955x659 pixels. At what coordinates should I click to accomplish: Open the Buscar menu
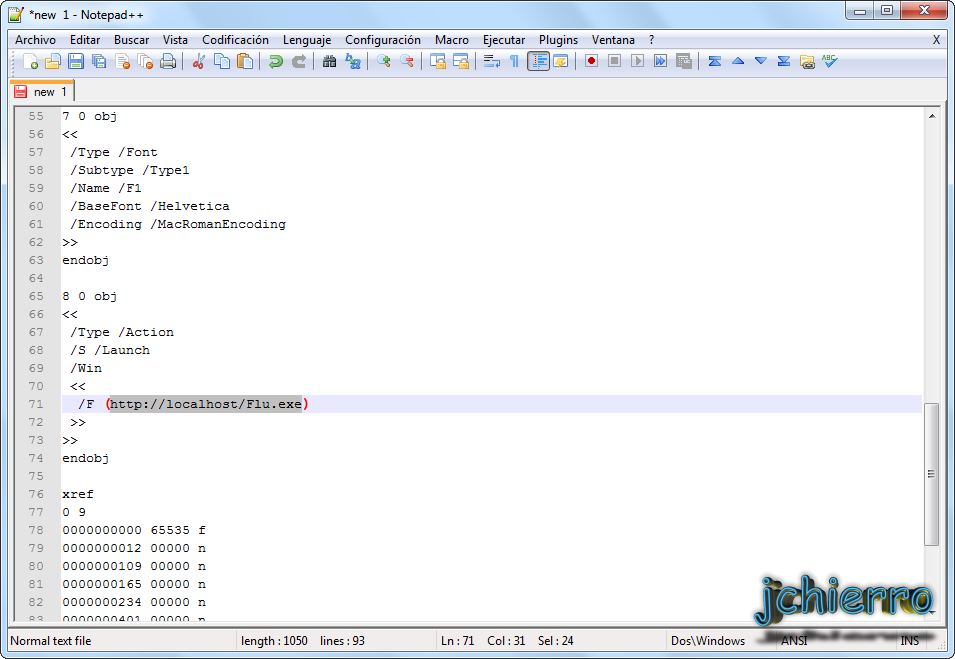132,40
